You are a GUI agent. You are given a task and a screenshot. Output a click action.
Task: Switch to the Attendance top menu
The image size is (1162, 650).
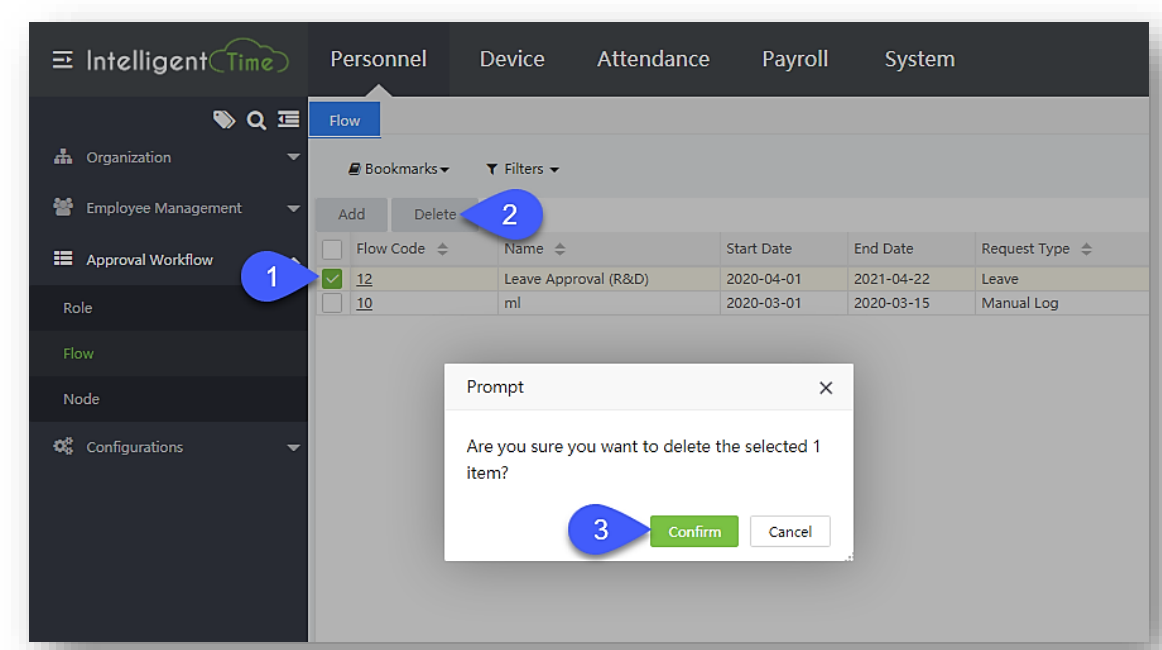tap(653, 59)
